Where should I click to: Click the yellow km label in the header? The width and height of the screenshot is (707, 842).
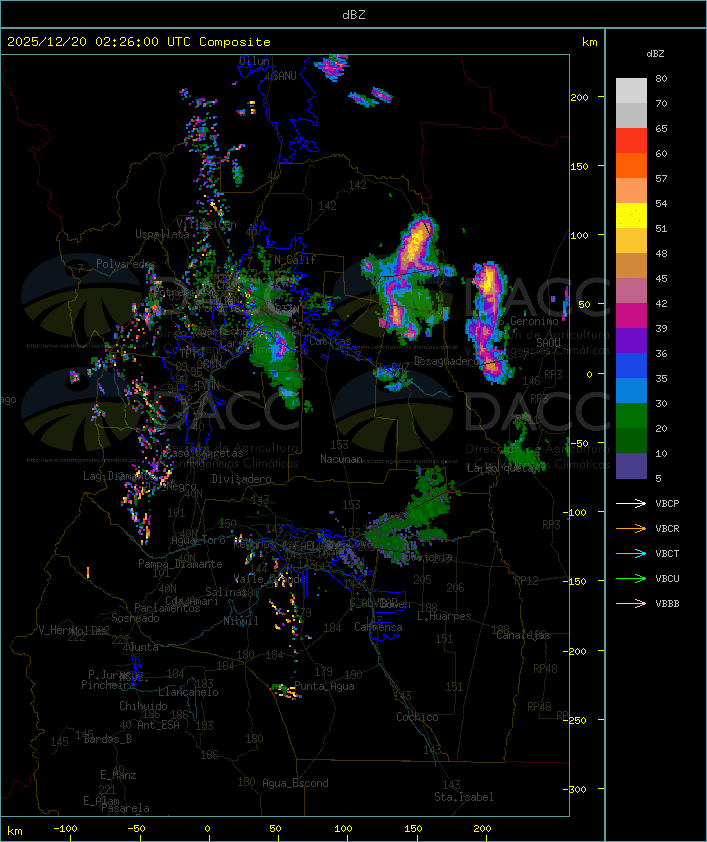coord(589,42)
